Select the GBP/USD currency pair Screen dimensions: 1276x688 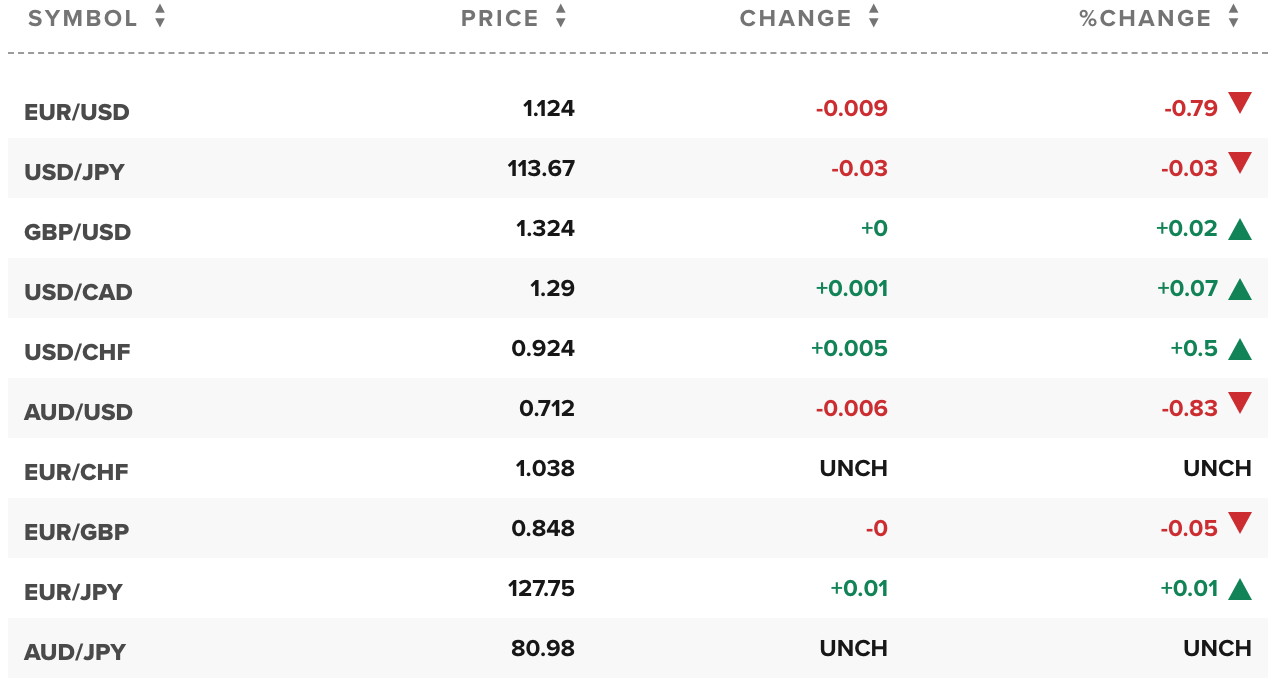point(77,232)
